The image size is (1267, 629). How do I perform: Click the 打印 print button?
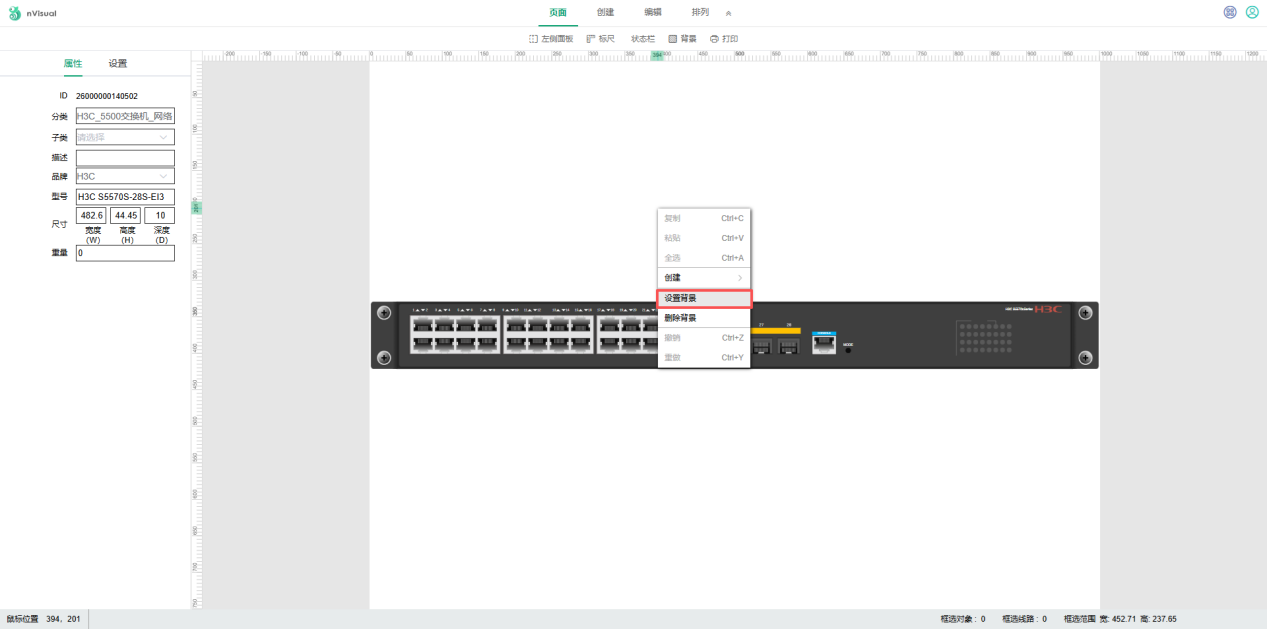tap(724, 38)
